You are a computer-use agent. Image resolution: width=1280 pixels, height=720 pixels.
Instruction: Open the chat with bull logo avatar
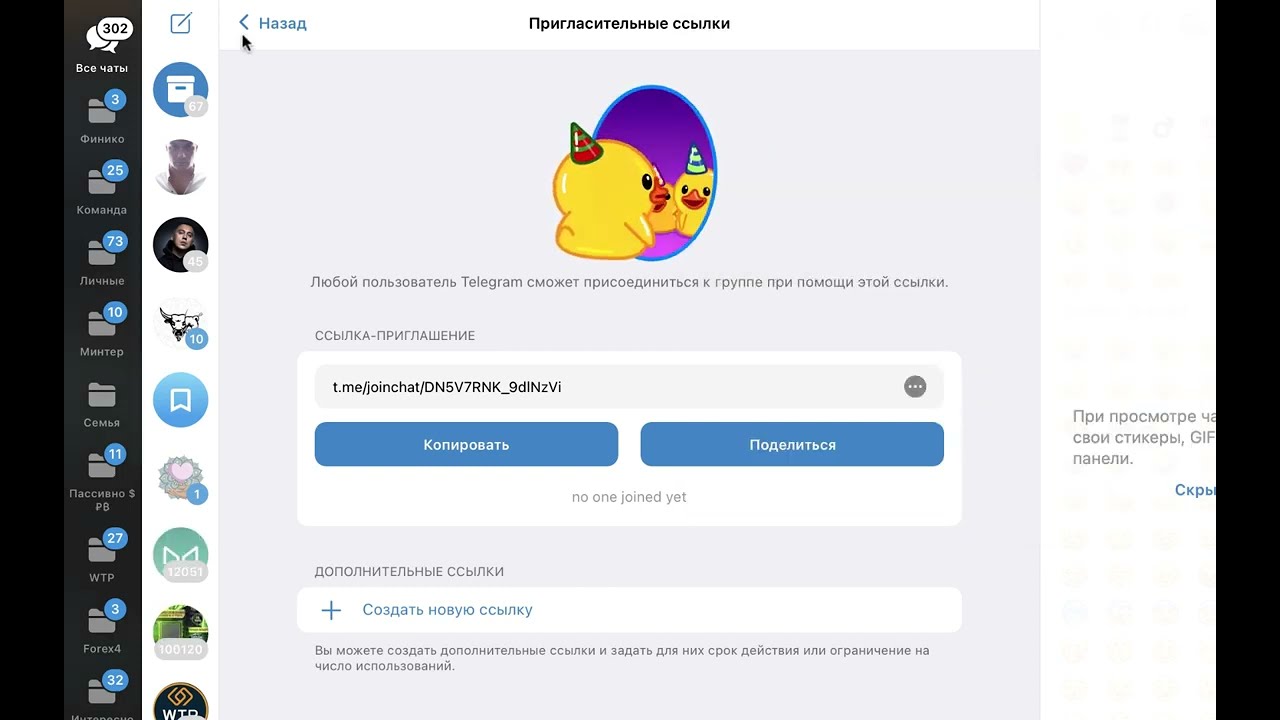[x=180, y=323]
